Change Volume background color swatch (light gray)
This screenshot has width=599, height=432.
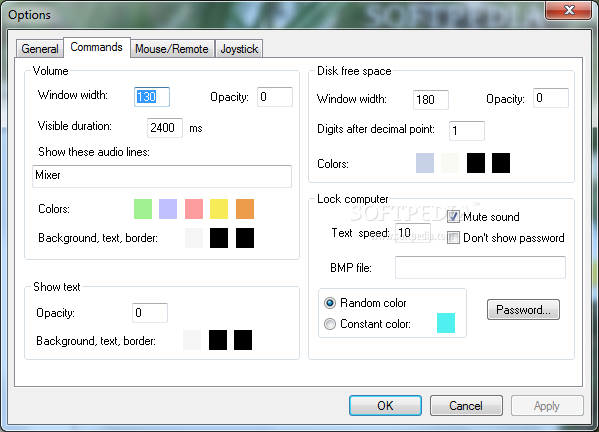point(194,238)
